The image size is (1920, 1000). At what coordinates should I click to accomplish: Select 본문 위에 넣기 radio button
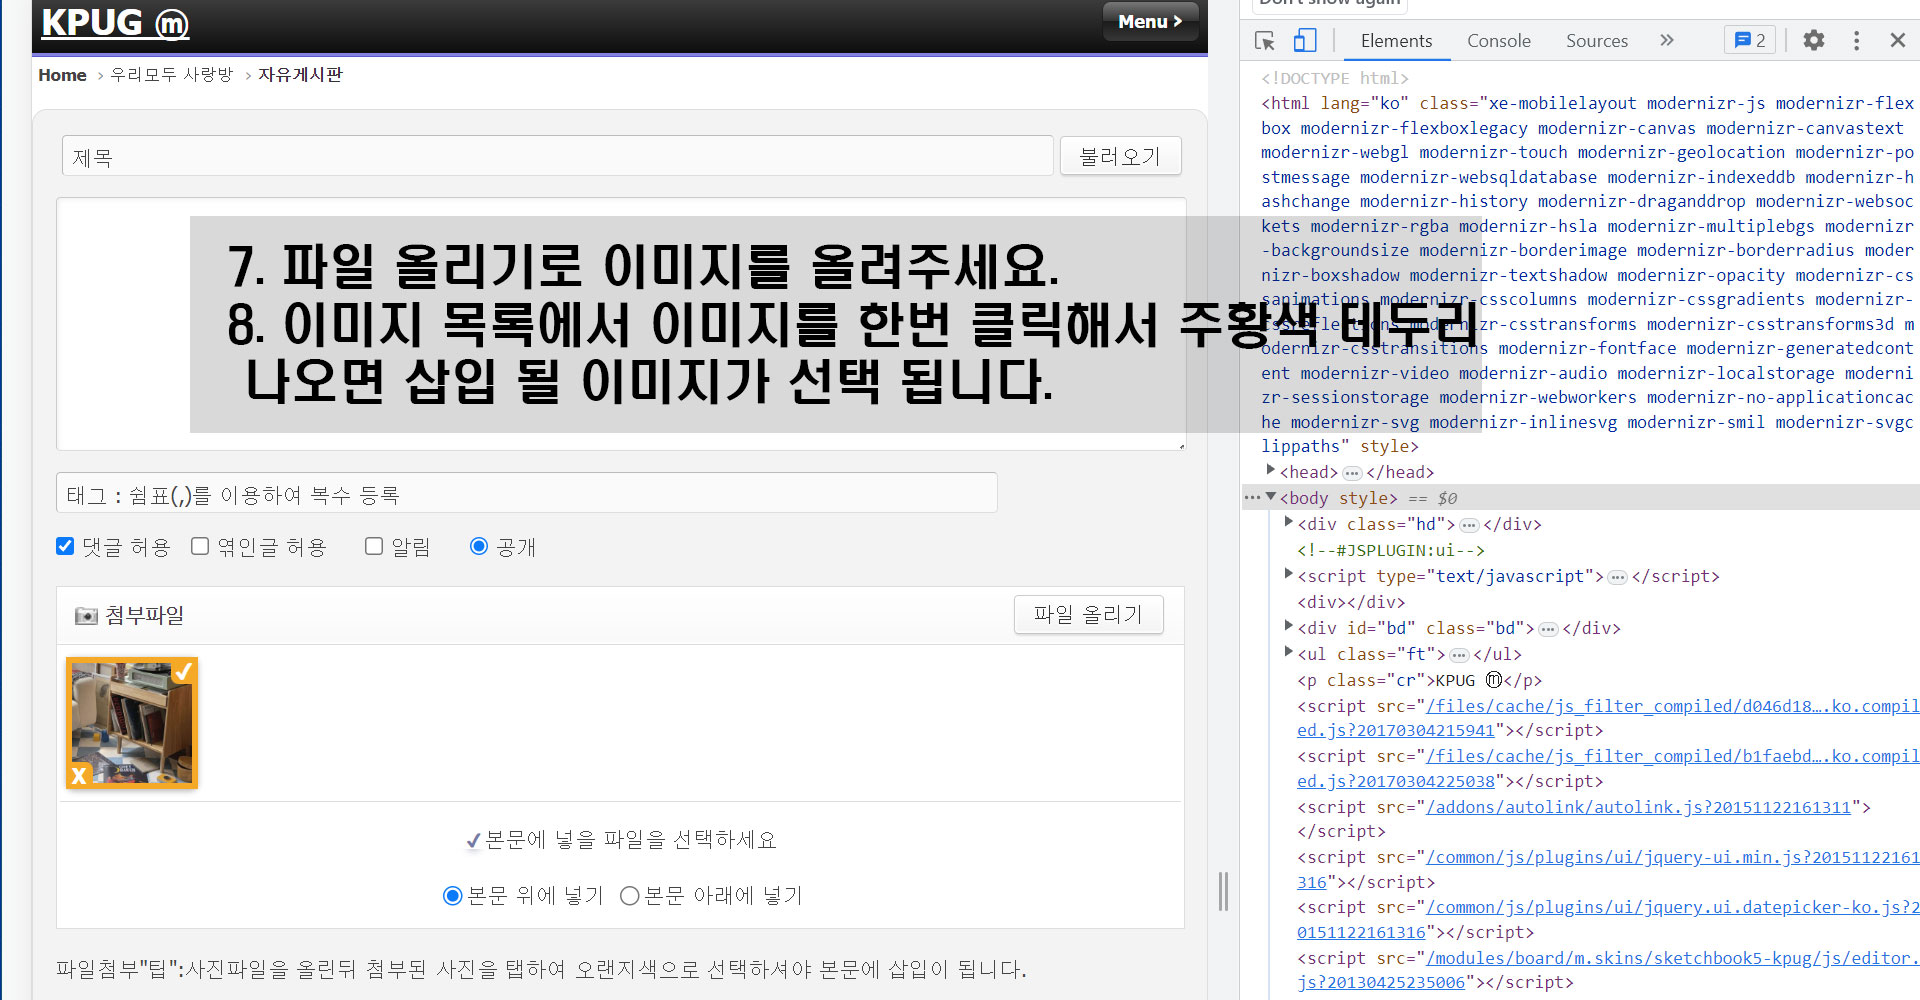tap(452, 896)
